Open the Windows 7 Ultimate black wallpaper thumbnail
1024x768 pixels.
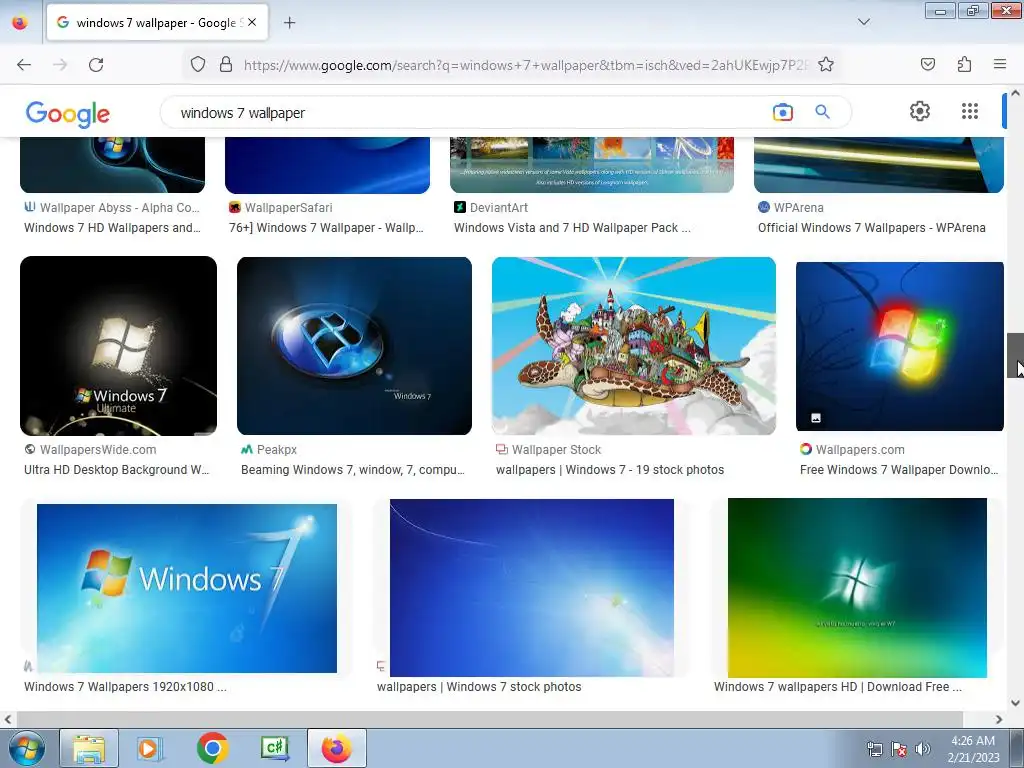pos(118,345)
